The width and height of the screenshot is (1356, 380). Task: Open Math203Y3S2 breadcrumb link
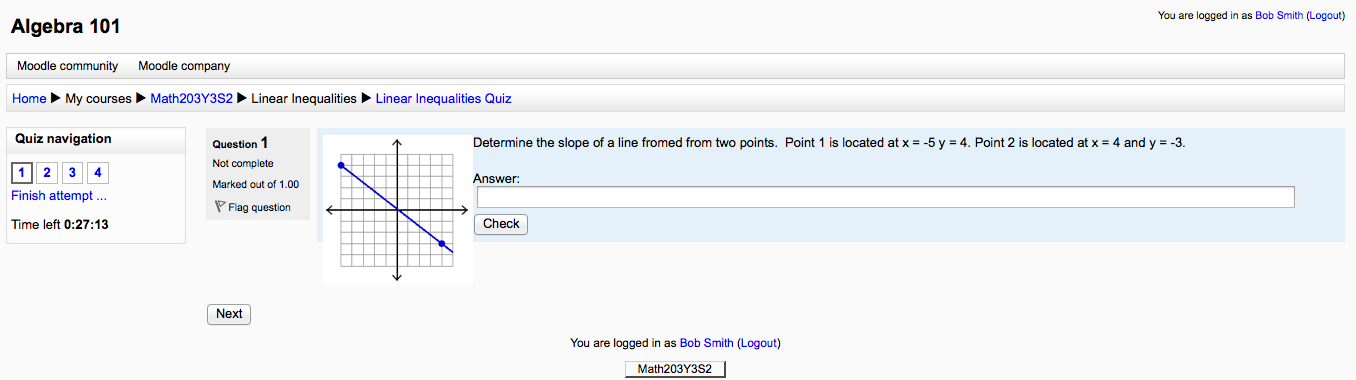click(x=191, y=98)
